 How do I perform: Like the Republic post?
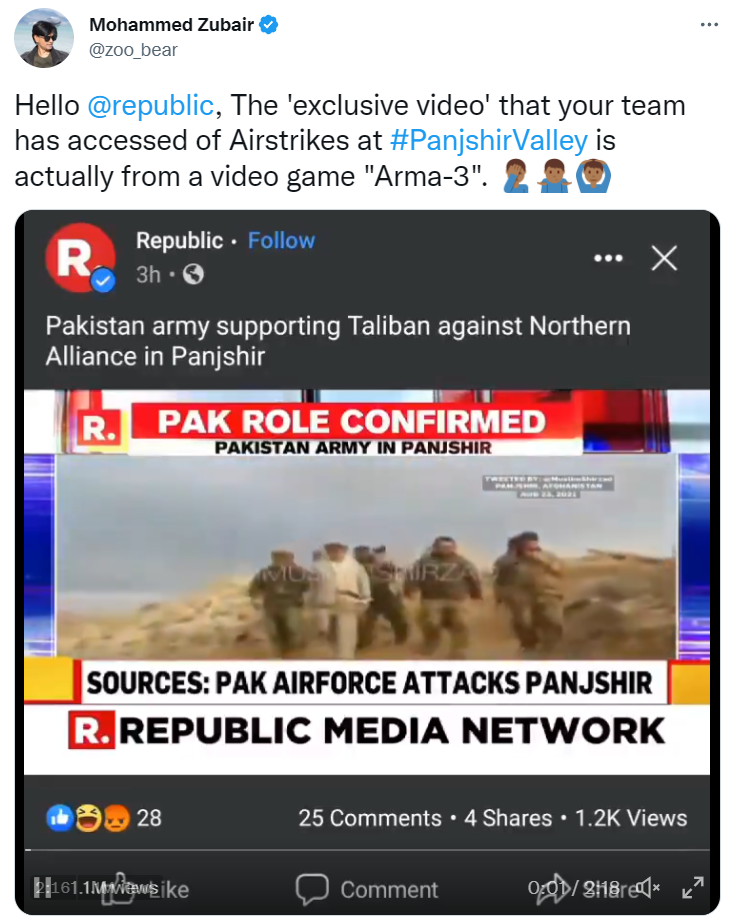150,888
